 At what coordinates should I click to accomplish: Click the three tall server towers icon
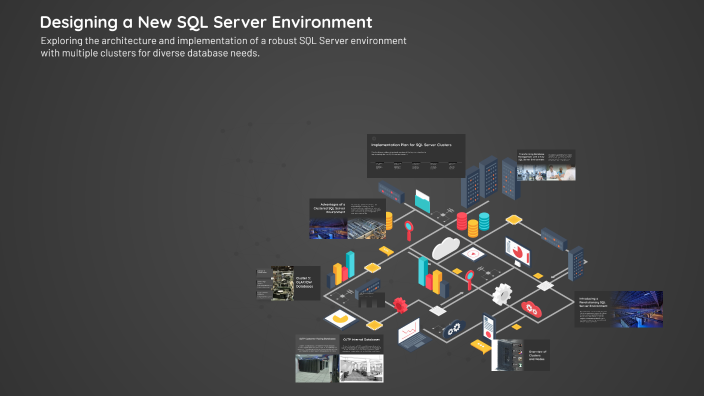490,181
